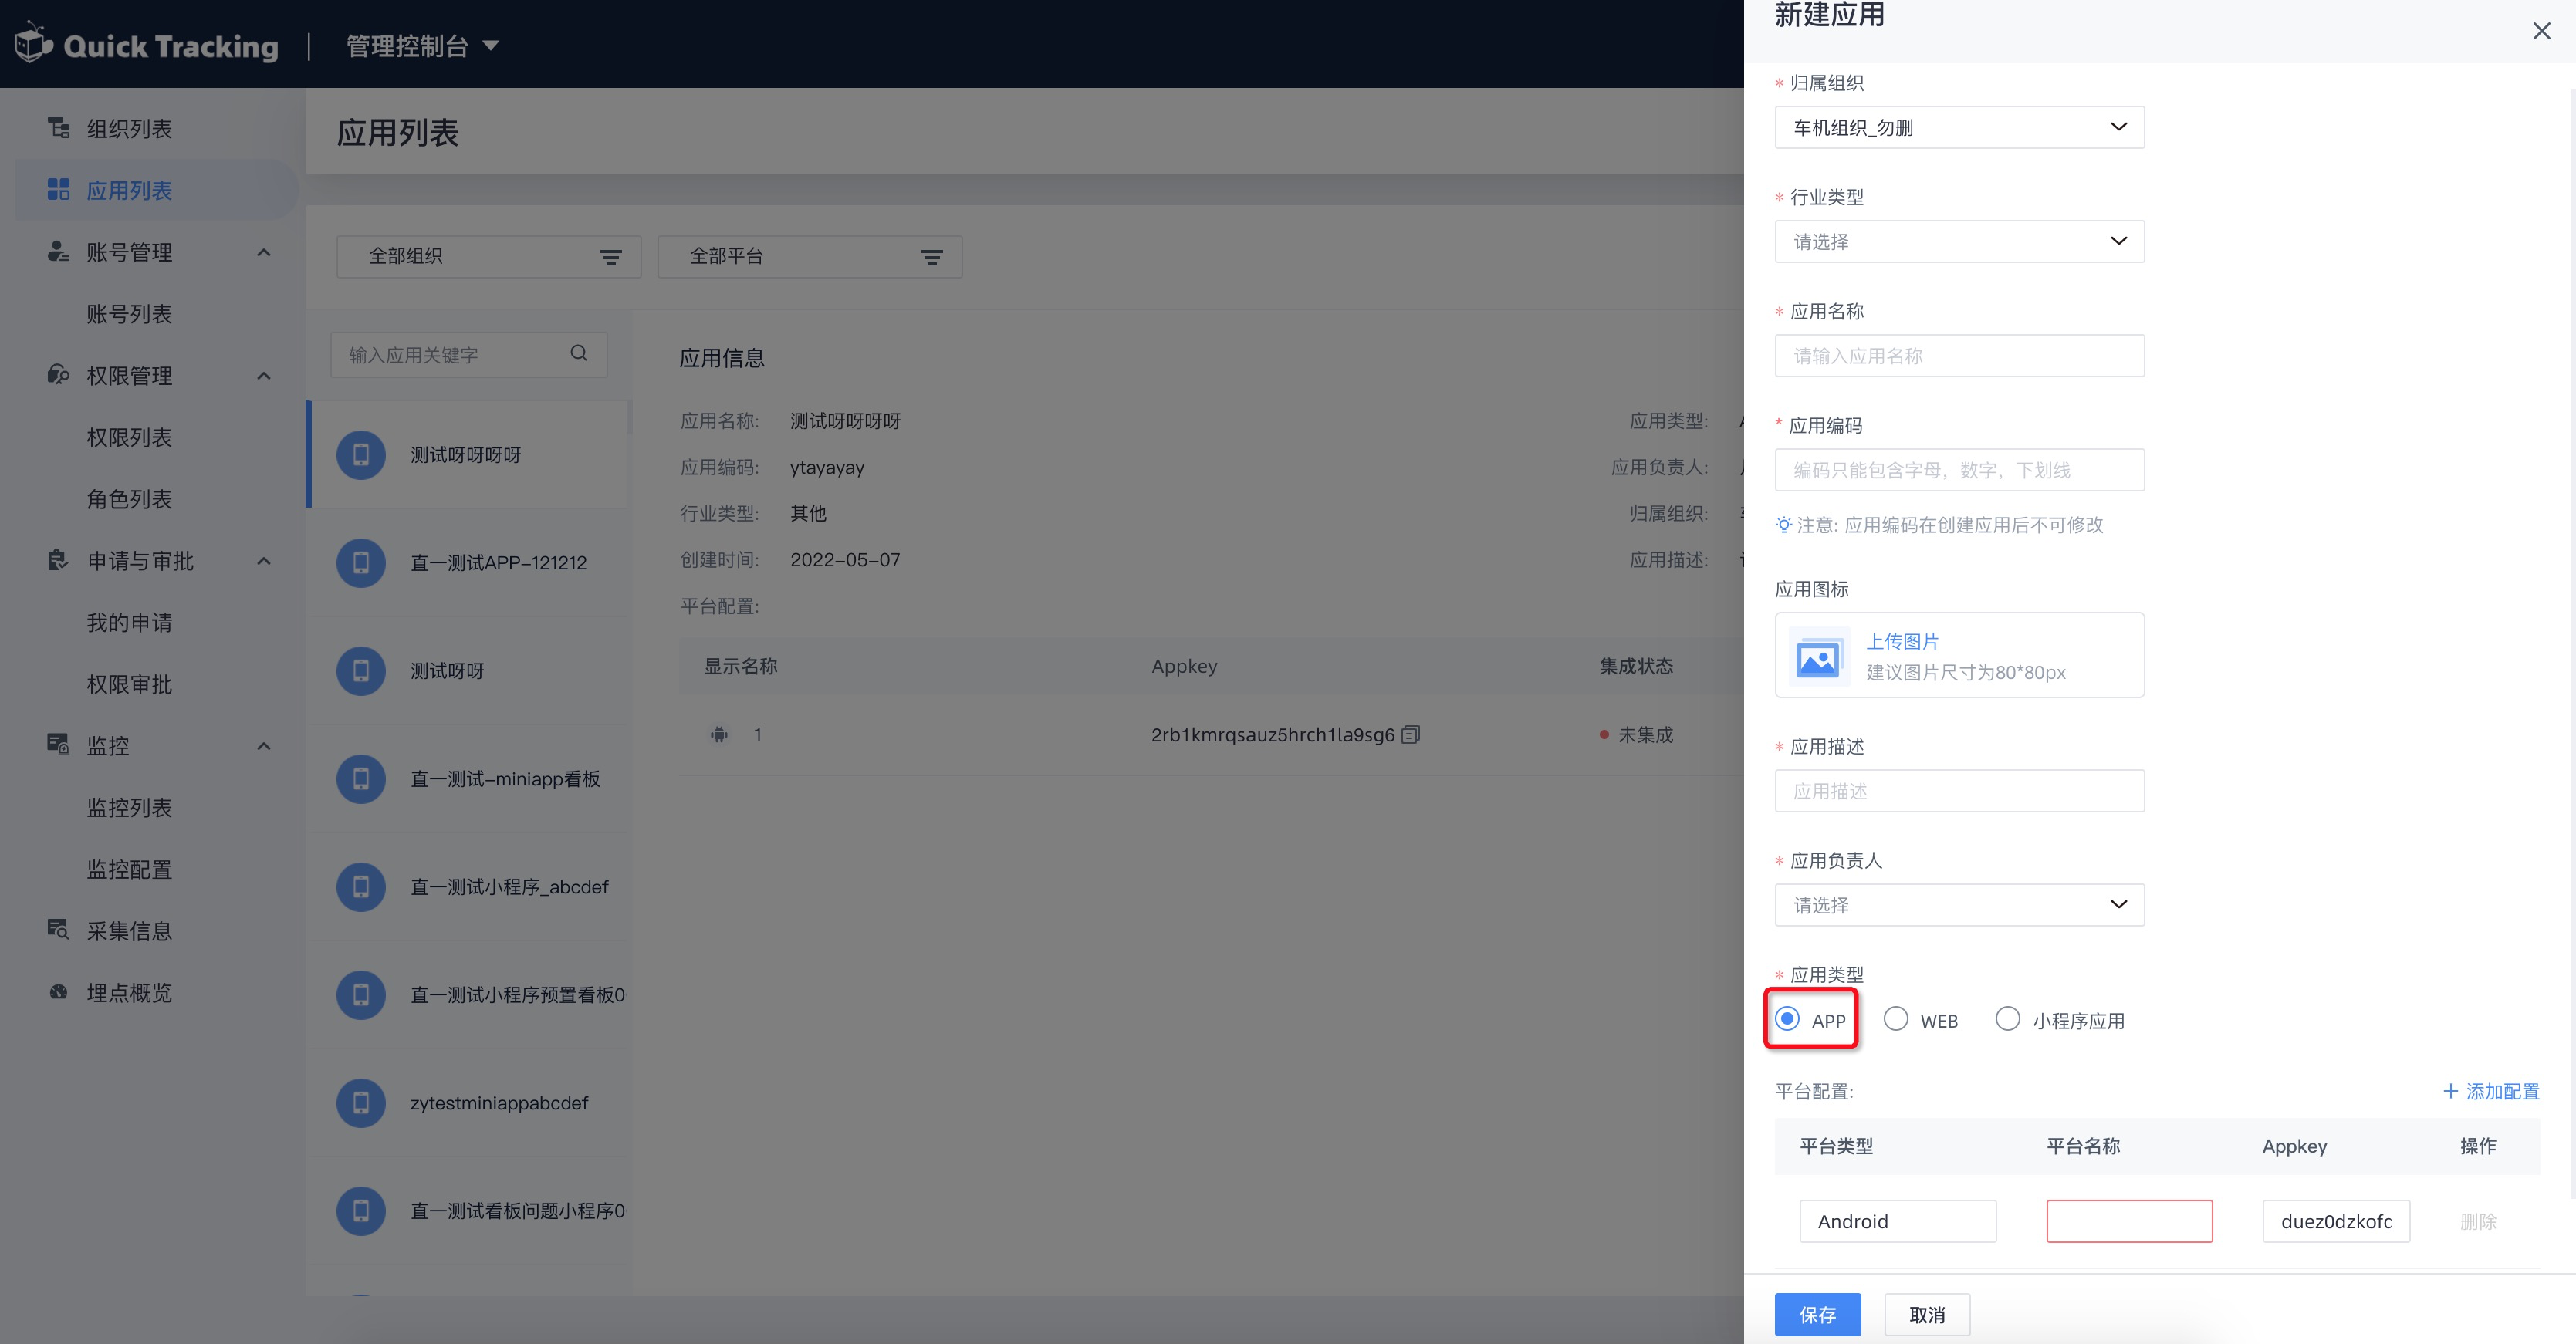2576x1344 pixels.
Task: Click icon of 直一测试小程序_abcdef app
Action: click(x=361, y=887)
